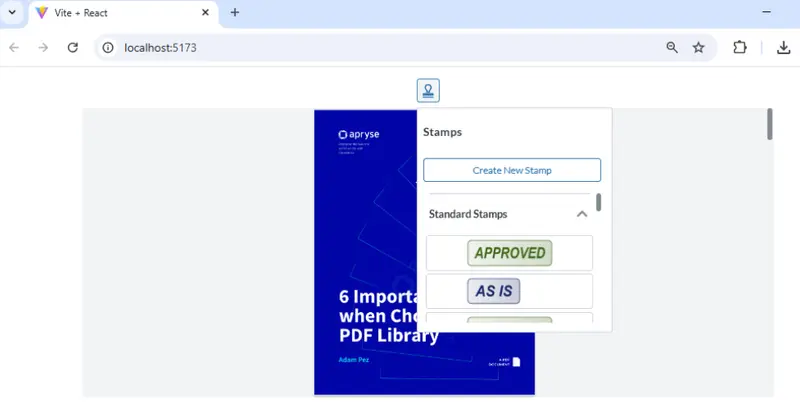
Task: Click the apryse logo on PDF cover
Action: point(359,135)
